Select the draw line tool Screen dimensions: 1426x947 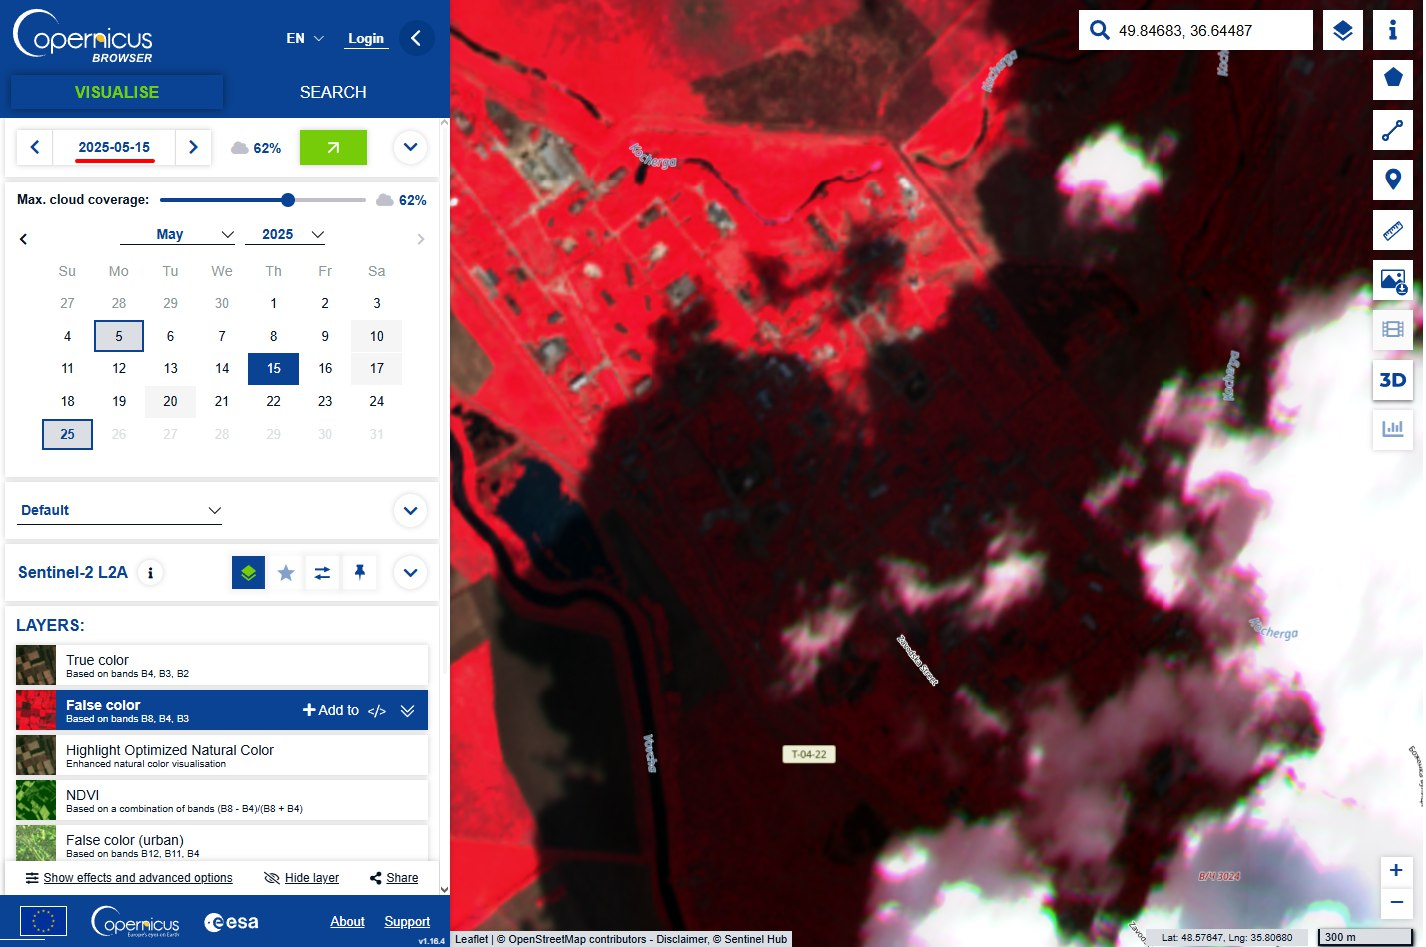[1393, 130]
